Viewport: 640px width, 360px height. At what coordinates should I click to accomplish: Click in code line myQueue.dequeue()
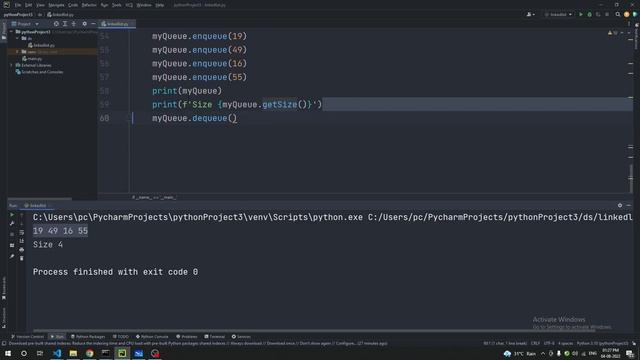[x=194, y=118]
